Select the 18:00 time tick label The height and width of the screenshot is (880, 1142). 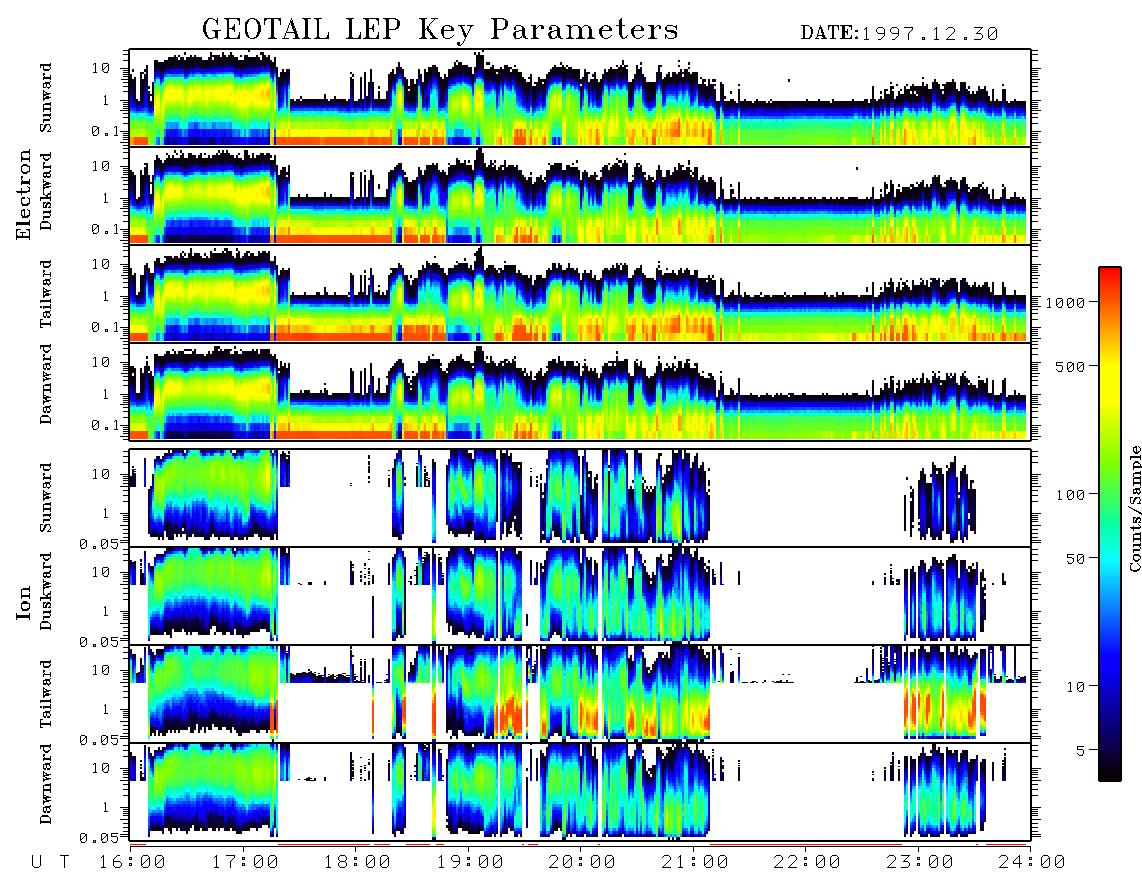point(358,862)
